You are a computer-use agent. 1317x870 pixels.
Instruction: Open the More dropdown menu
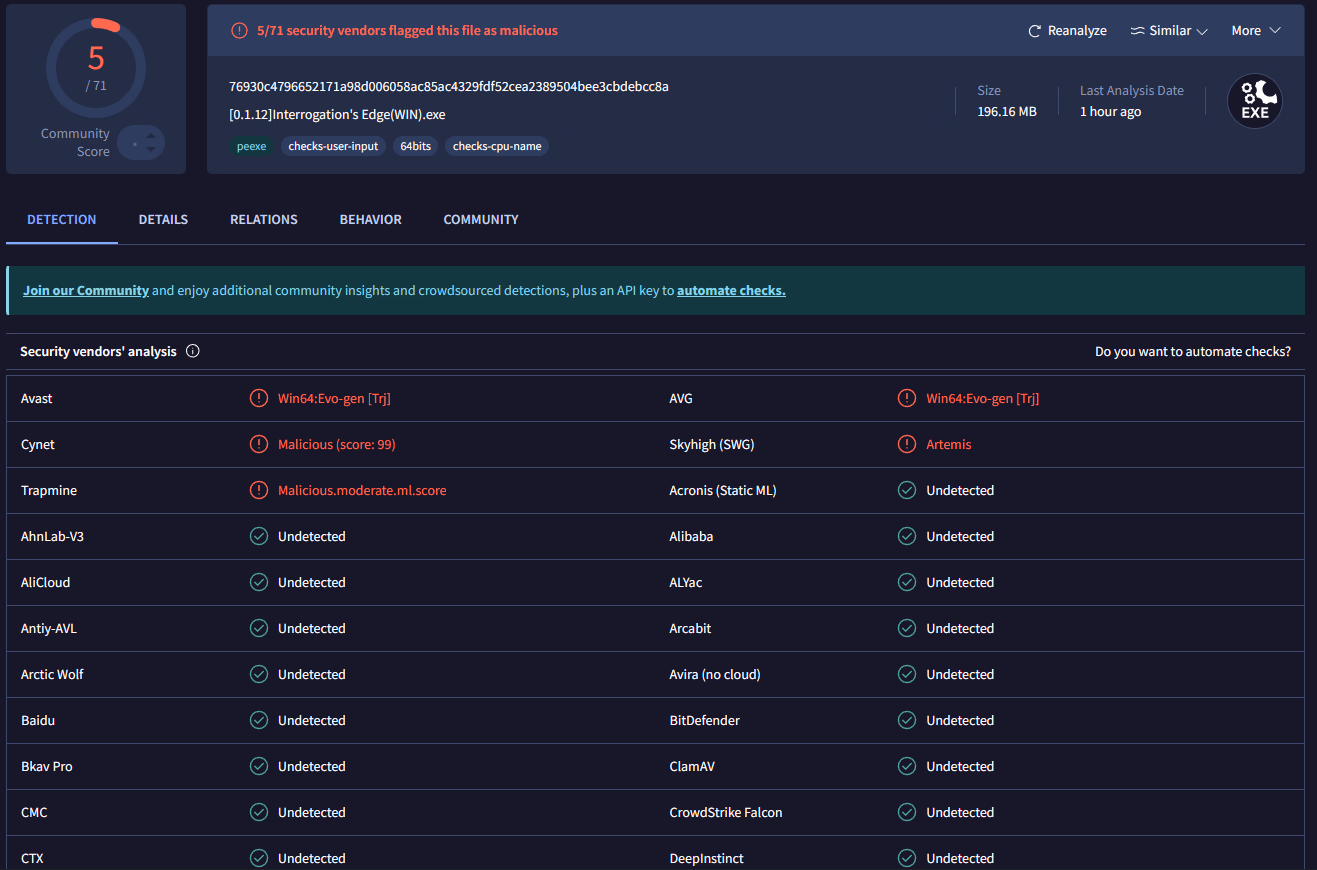[1255, 31]
